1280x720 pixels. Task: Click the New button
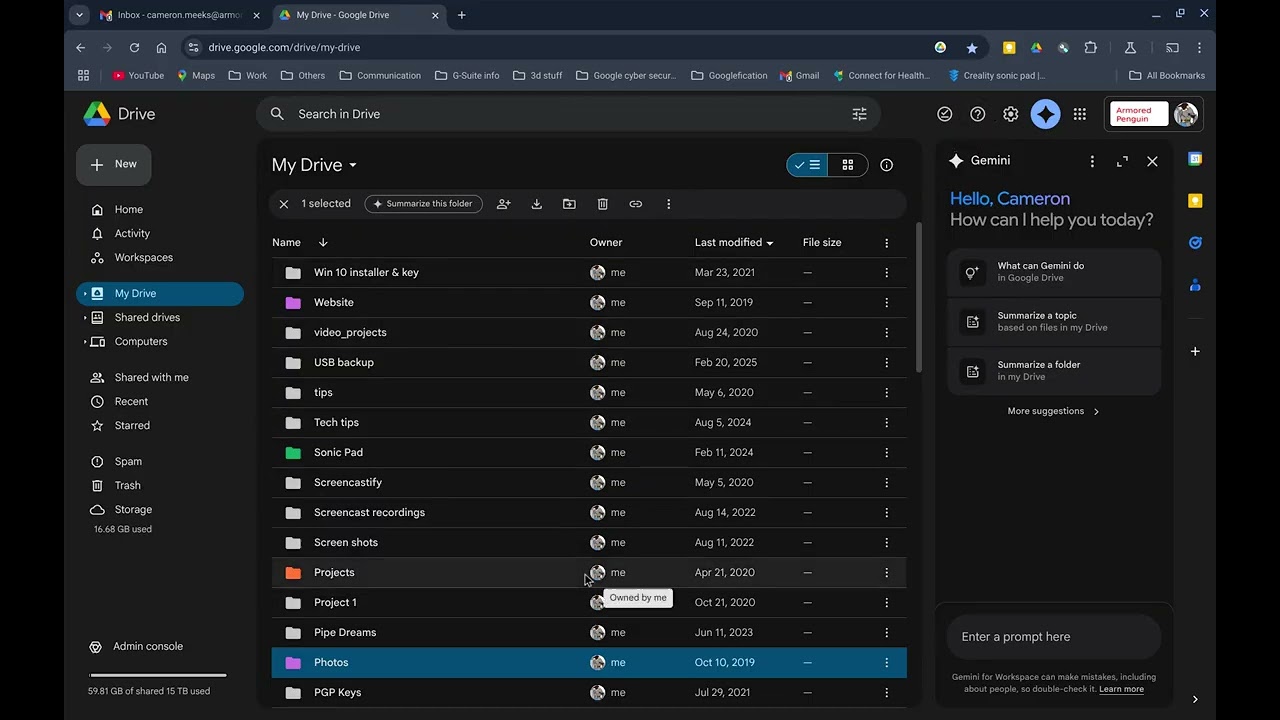(x=114, y=164)
